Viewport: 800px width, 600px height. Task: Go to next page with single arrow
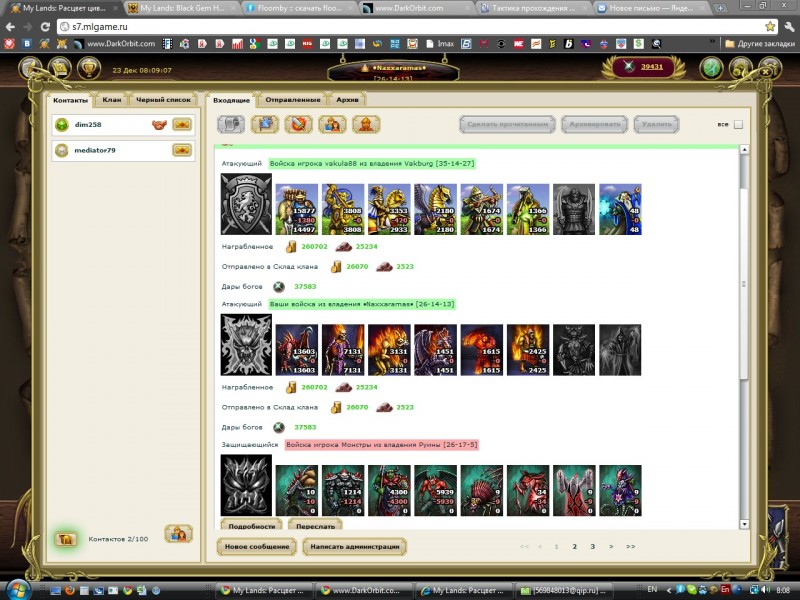(x=611, y=546)
